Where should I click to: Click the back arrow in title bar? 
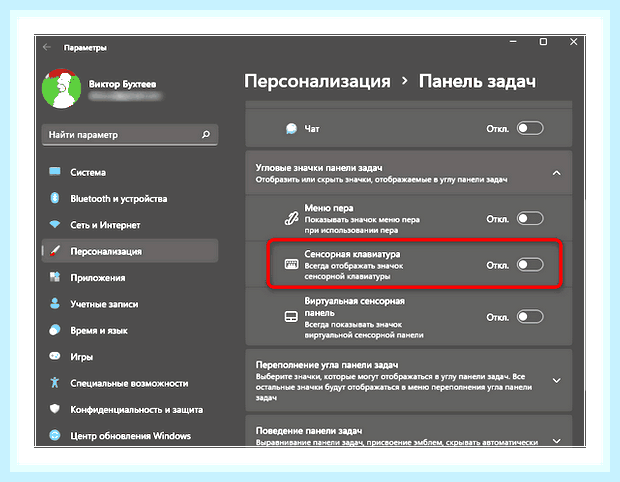47,47
